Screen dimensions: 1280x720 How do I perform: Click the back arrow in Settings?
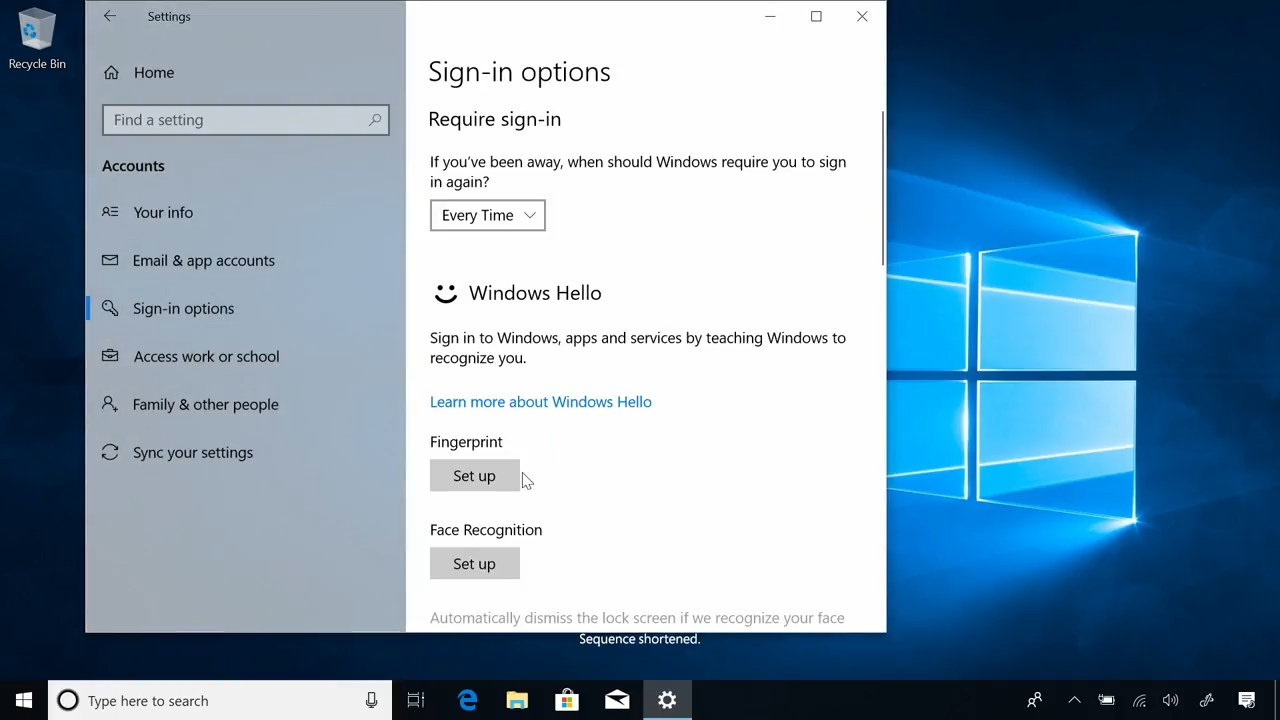[110, 16]
